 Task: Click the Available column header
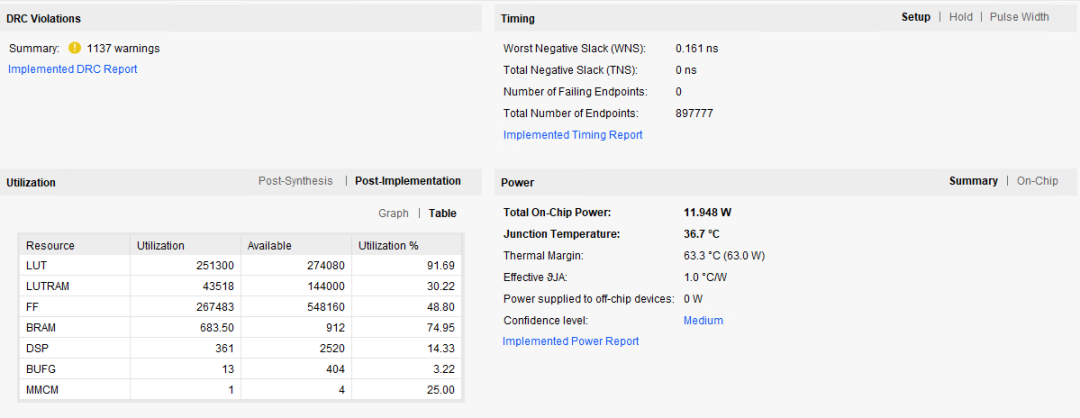(x=269, y=246)
